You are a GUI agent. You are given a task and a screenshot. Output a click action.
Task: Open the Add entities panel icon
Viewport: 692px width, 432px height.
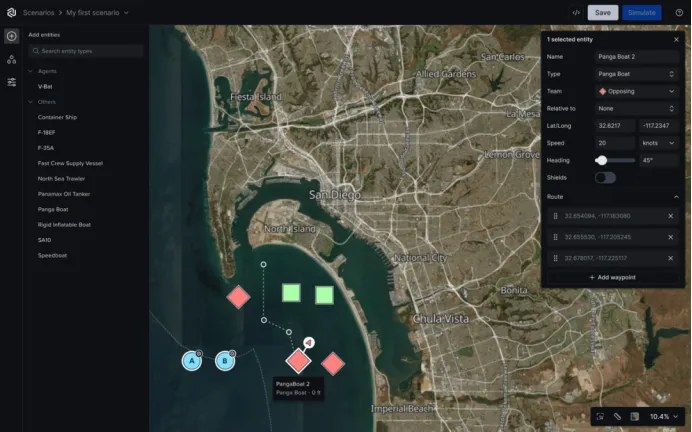(12, 36)
